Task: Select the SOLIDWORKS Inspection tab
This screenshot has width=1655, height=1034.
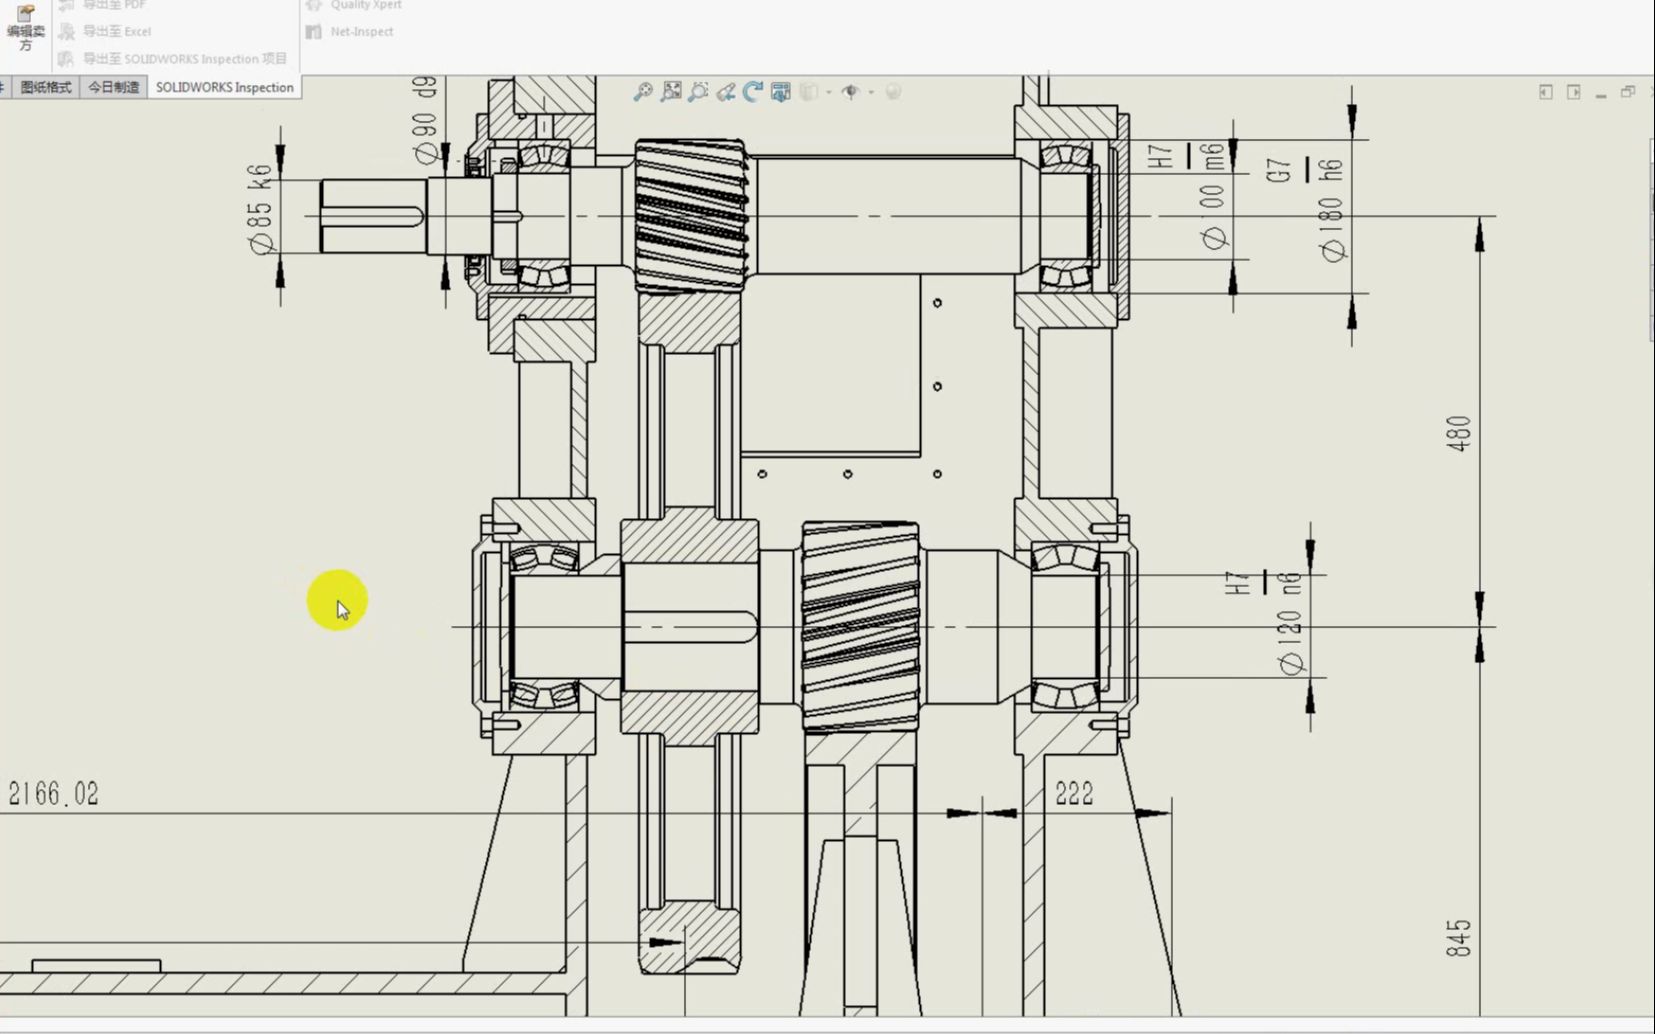Action: [225, 88]
